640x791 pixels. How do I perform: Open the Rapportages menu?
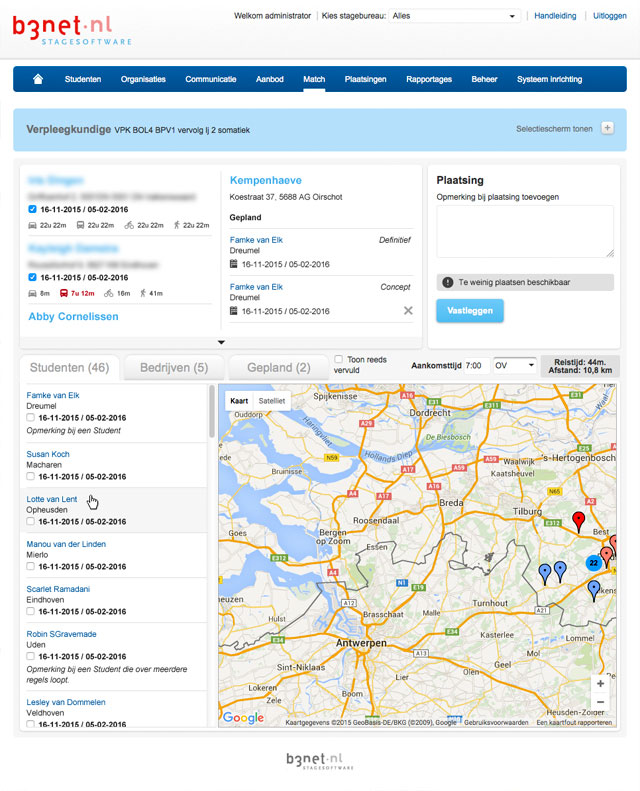pos(429,79)
